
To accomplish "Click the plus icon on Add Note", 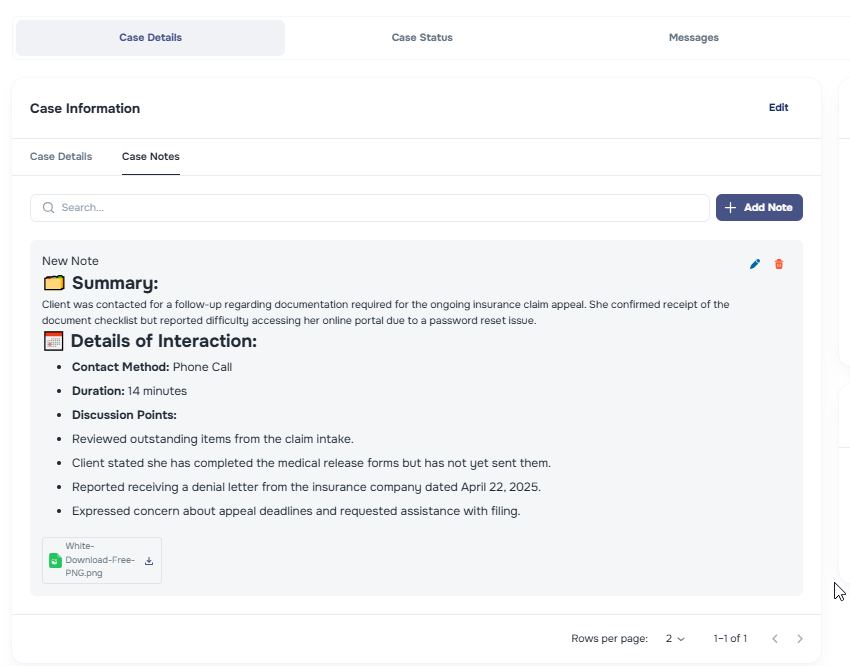I will (x=730, y=208).
